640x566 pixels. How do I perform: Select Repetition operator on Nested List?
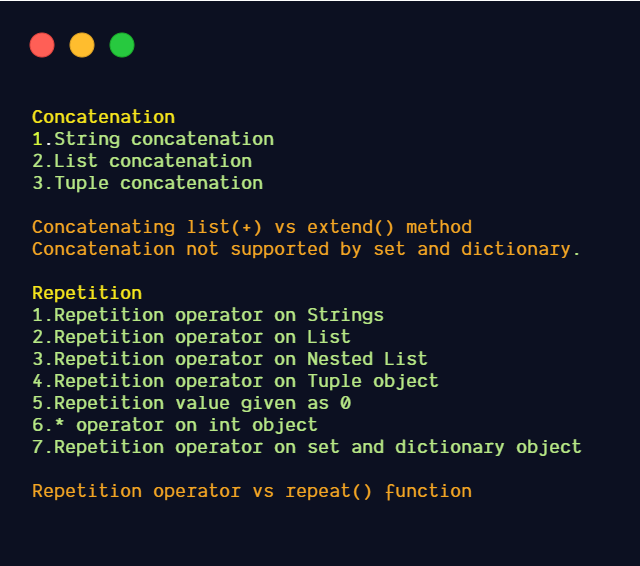[230, 360]
